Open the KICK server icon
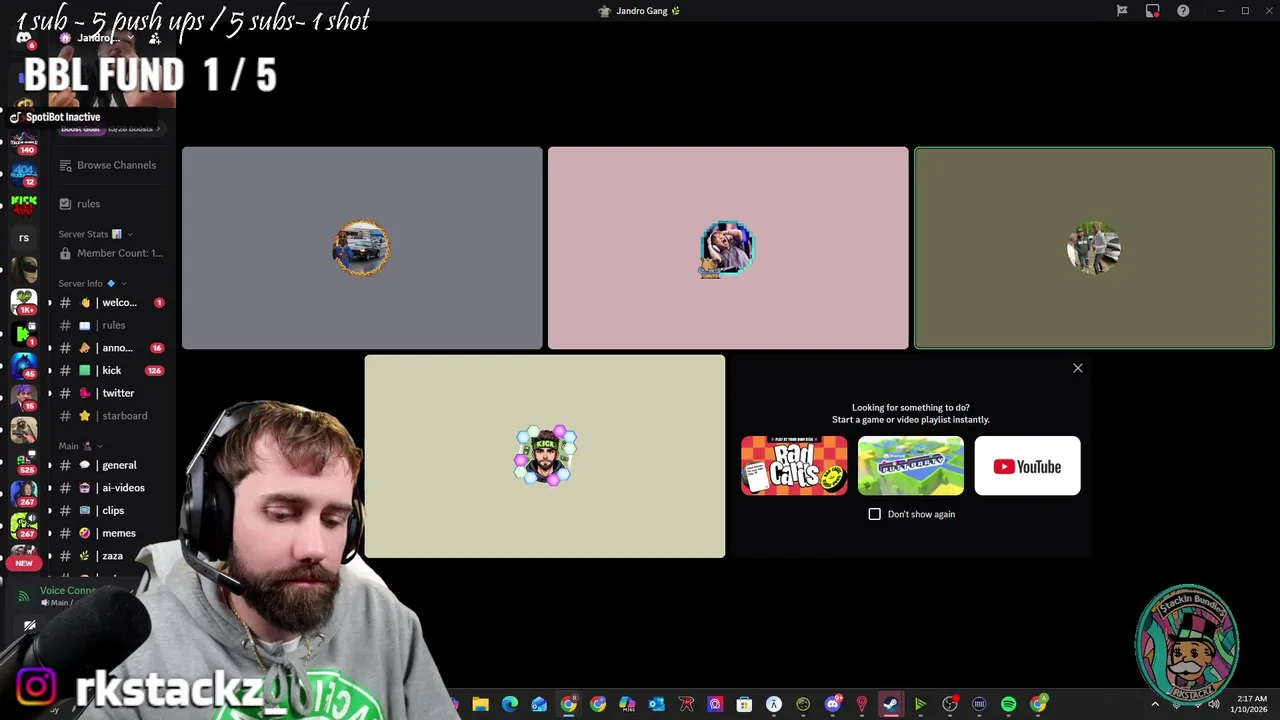1280x720 pixels. pyautogui.click(x=24, y=205)
